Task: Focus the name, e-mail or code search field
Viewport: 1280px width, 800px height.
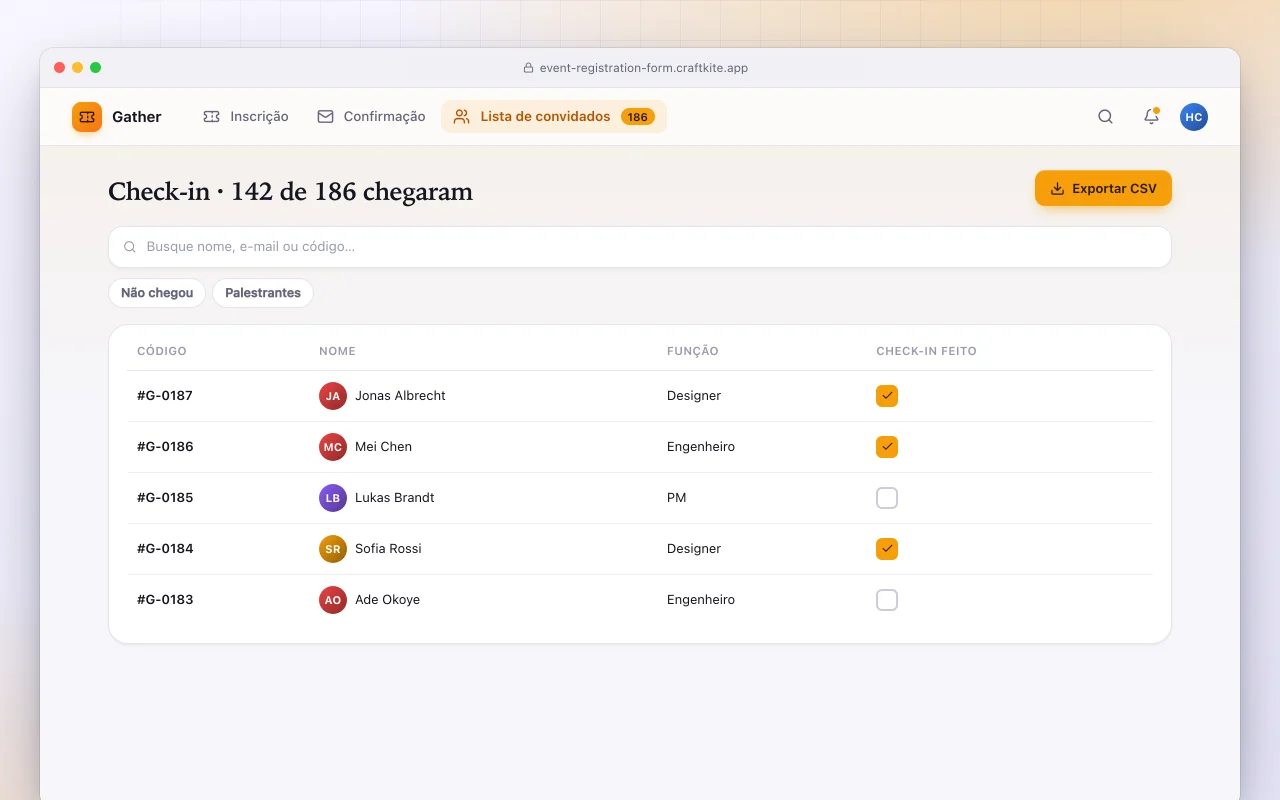Action: pos(640,247)
